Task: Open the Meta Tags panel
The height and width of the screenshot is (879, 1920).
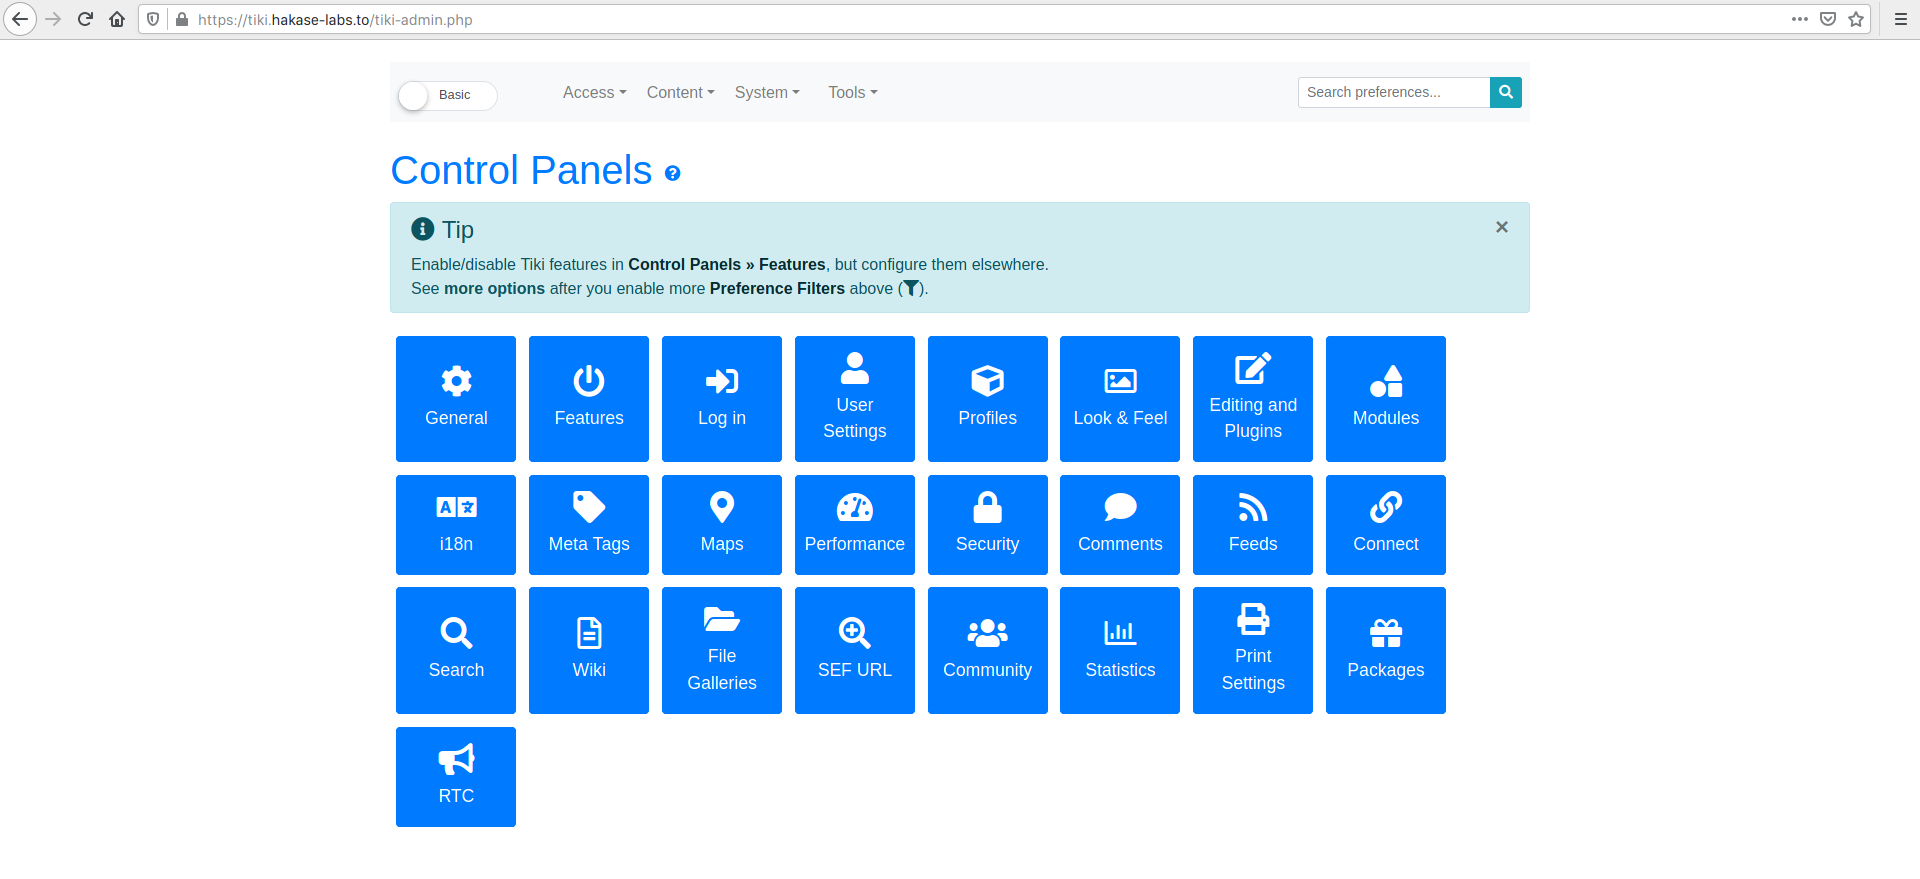Action: point(589,525)
